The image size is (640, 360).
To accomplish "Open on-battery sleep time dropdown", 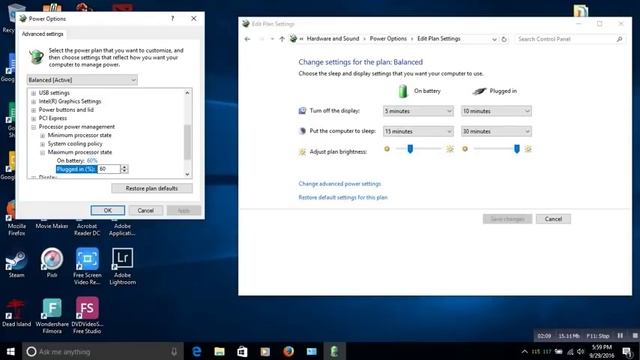I will pyautogui.click(x=418, y=131).
